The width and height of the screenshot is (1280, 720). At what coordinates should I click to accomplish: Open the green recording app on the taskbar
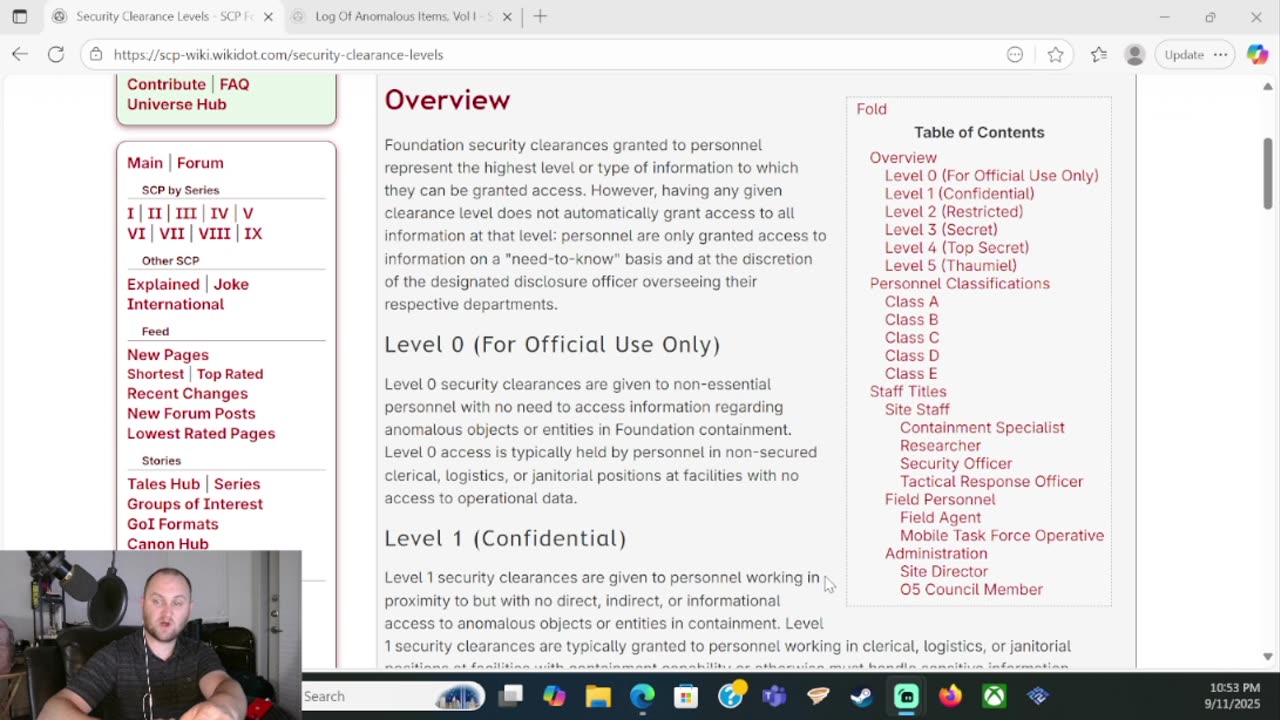[x=906, y=696]
